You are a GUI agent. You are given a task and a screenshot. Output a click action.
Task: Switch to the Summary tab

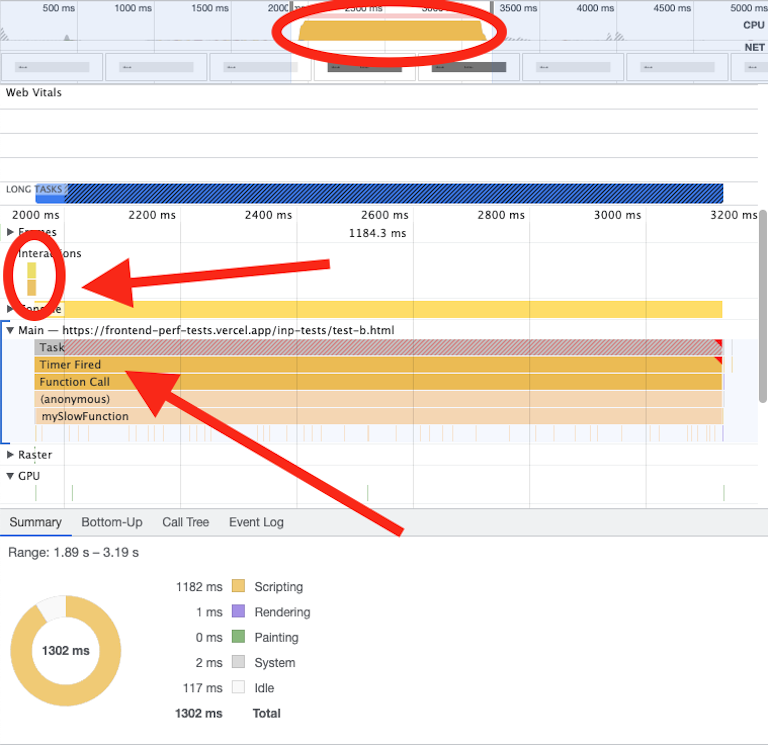[35, 522]
